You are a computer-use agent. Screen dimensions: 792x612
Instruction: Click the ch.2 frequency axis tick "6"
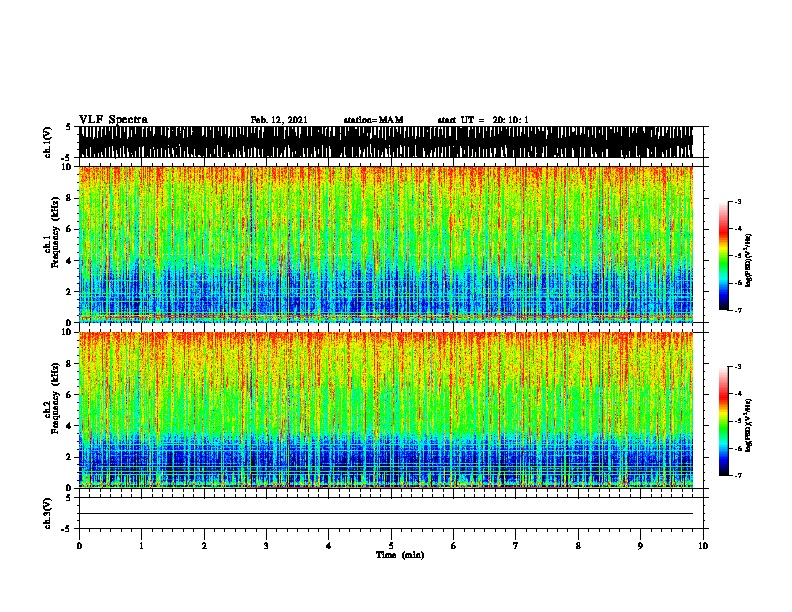pyautogui.click(x=71, y=394)
